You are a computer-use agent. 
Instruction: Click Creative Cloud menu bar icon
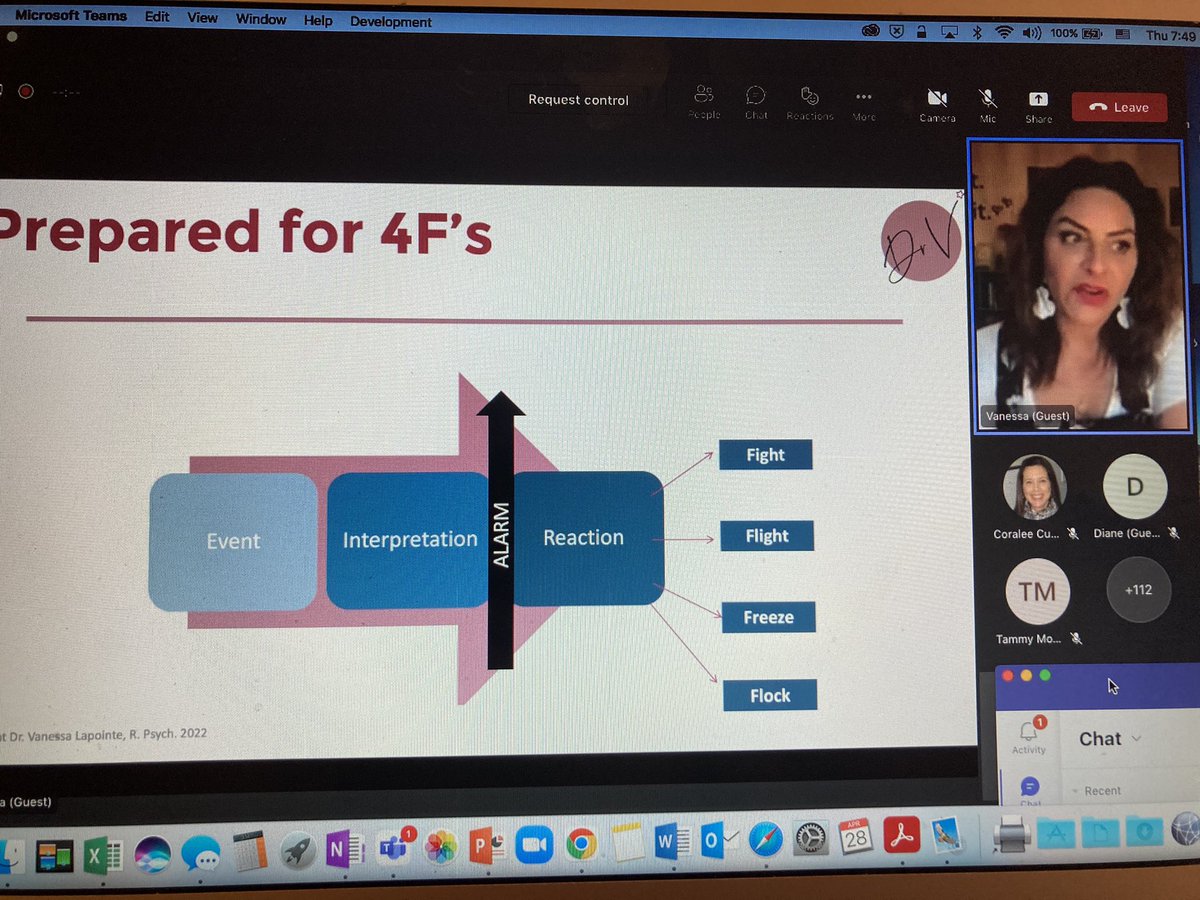871,31
